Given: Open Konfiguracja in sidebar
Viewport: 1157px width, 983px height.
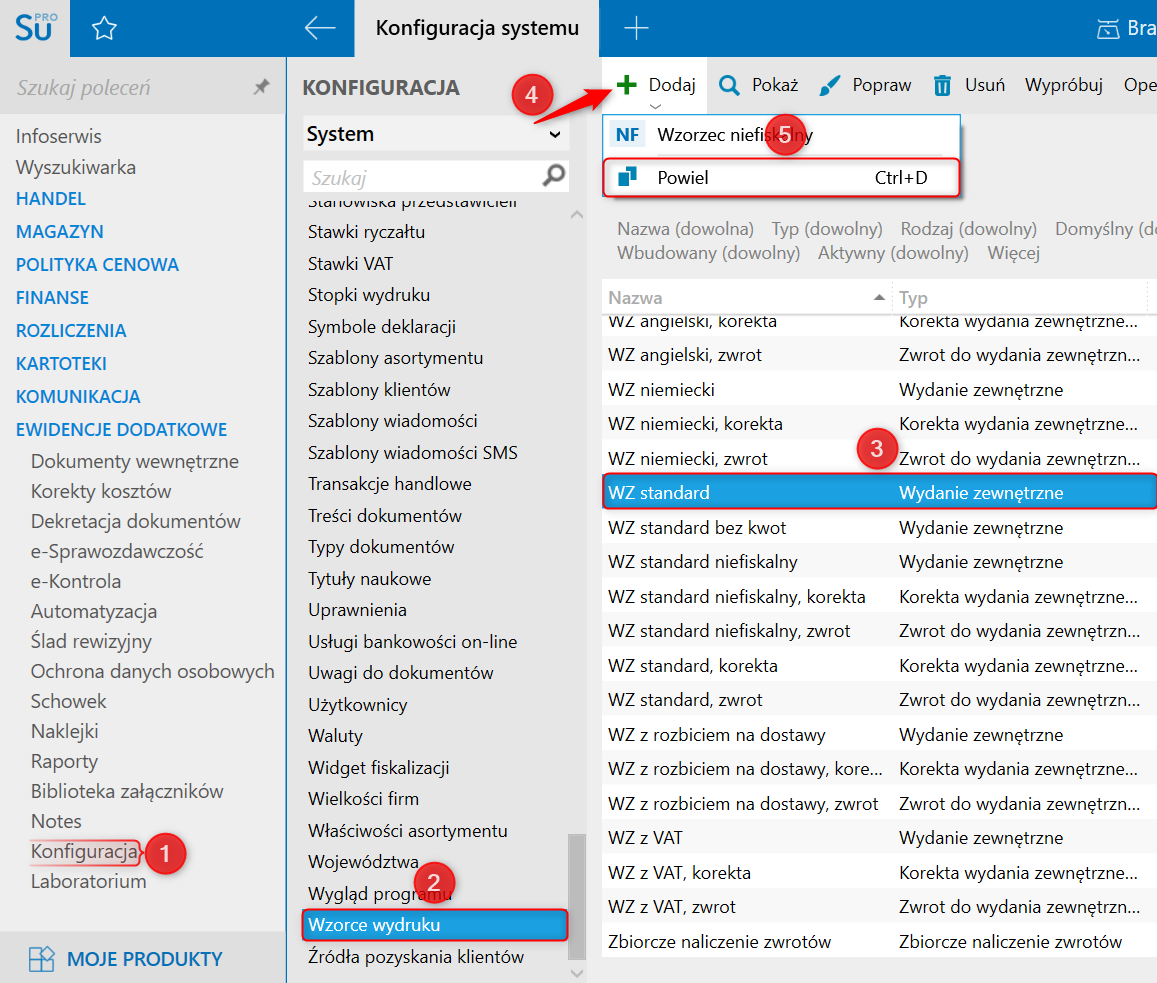Looking at the screenshot, I should tap(84, 851).
